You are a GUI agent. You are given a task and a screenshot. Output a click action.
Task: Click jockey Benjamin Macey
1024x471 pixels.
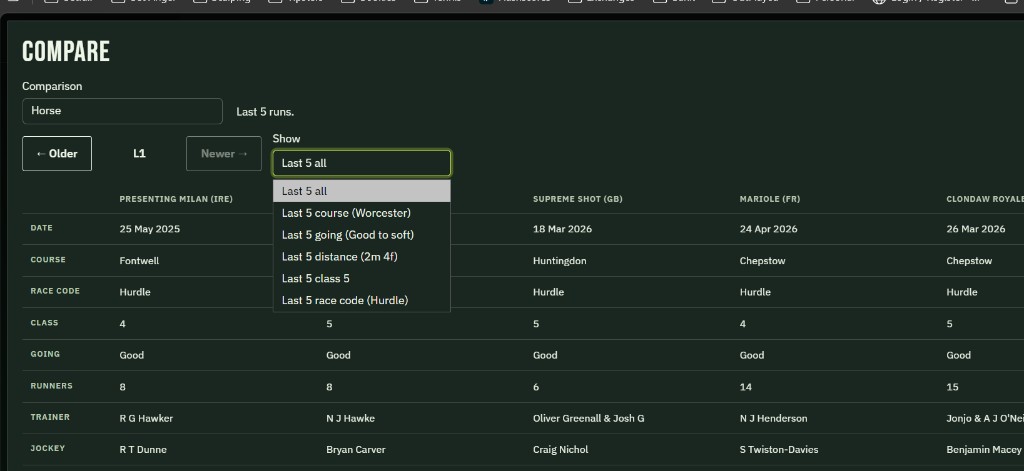click(x=984, y=449)
